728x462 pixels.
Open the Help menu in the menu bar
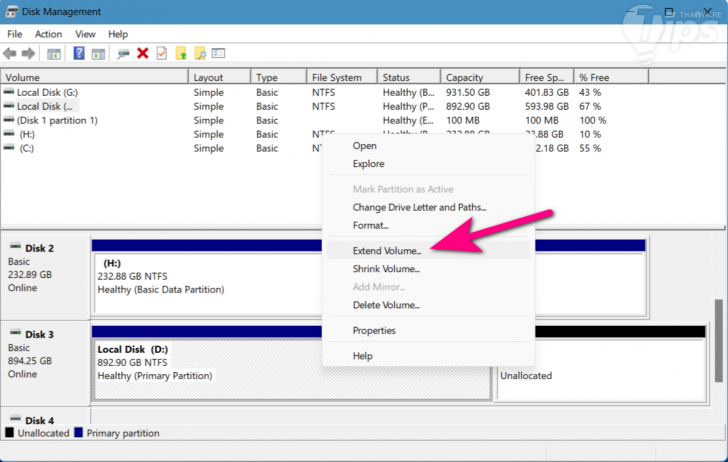pos(118,34)
